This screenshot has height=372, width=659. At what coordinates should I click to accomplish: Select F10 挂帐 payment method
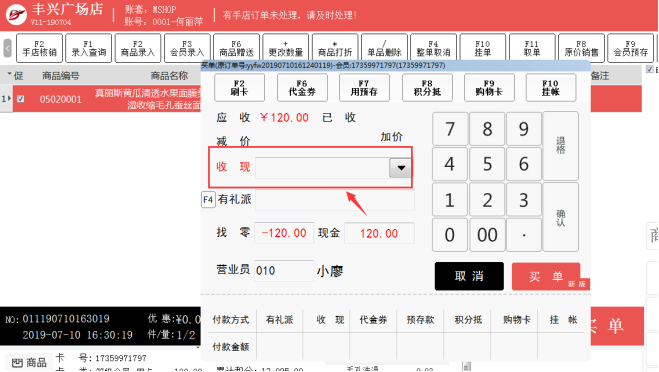click(551, 87)
